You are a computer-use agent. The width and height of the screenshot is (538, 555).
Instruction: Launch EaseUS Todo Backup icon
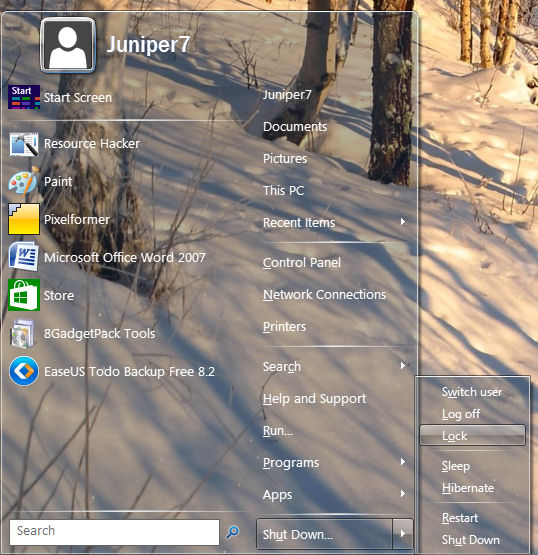(24, 371)
